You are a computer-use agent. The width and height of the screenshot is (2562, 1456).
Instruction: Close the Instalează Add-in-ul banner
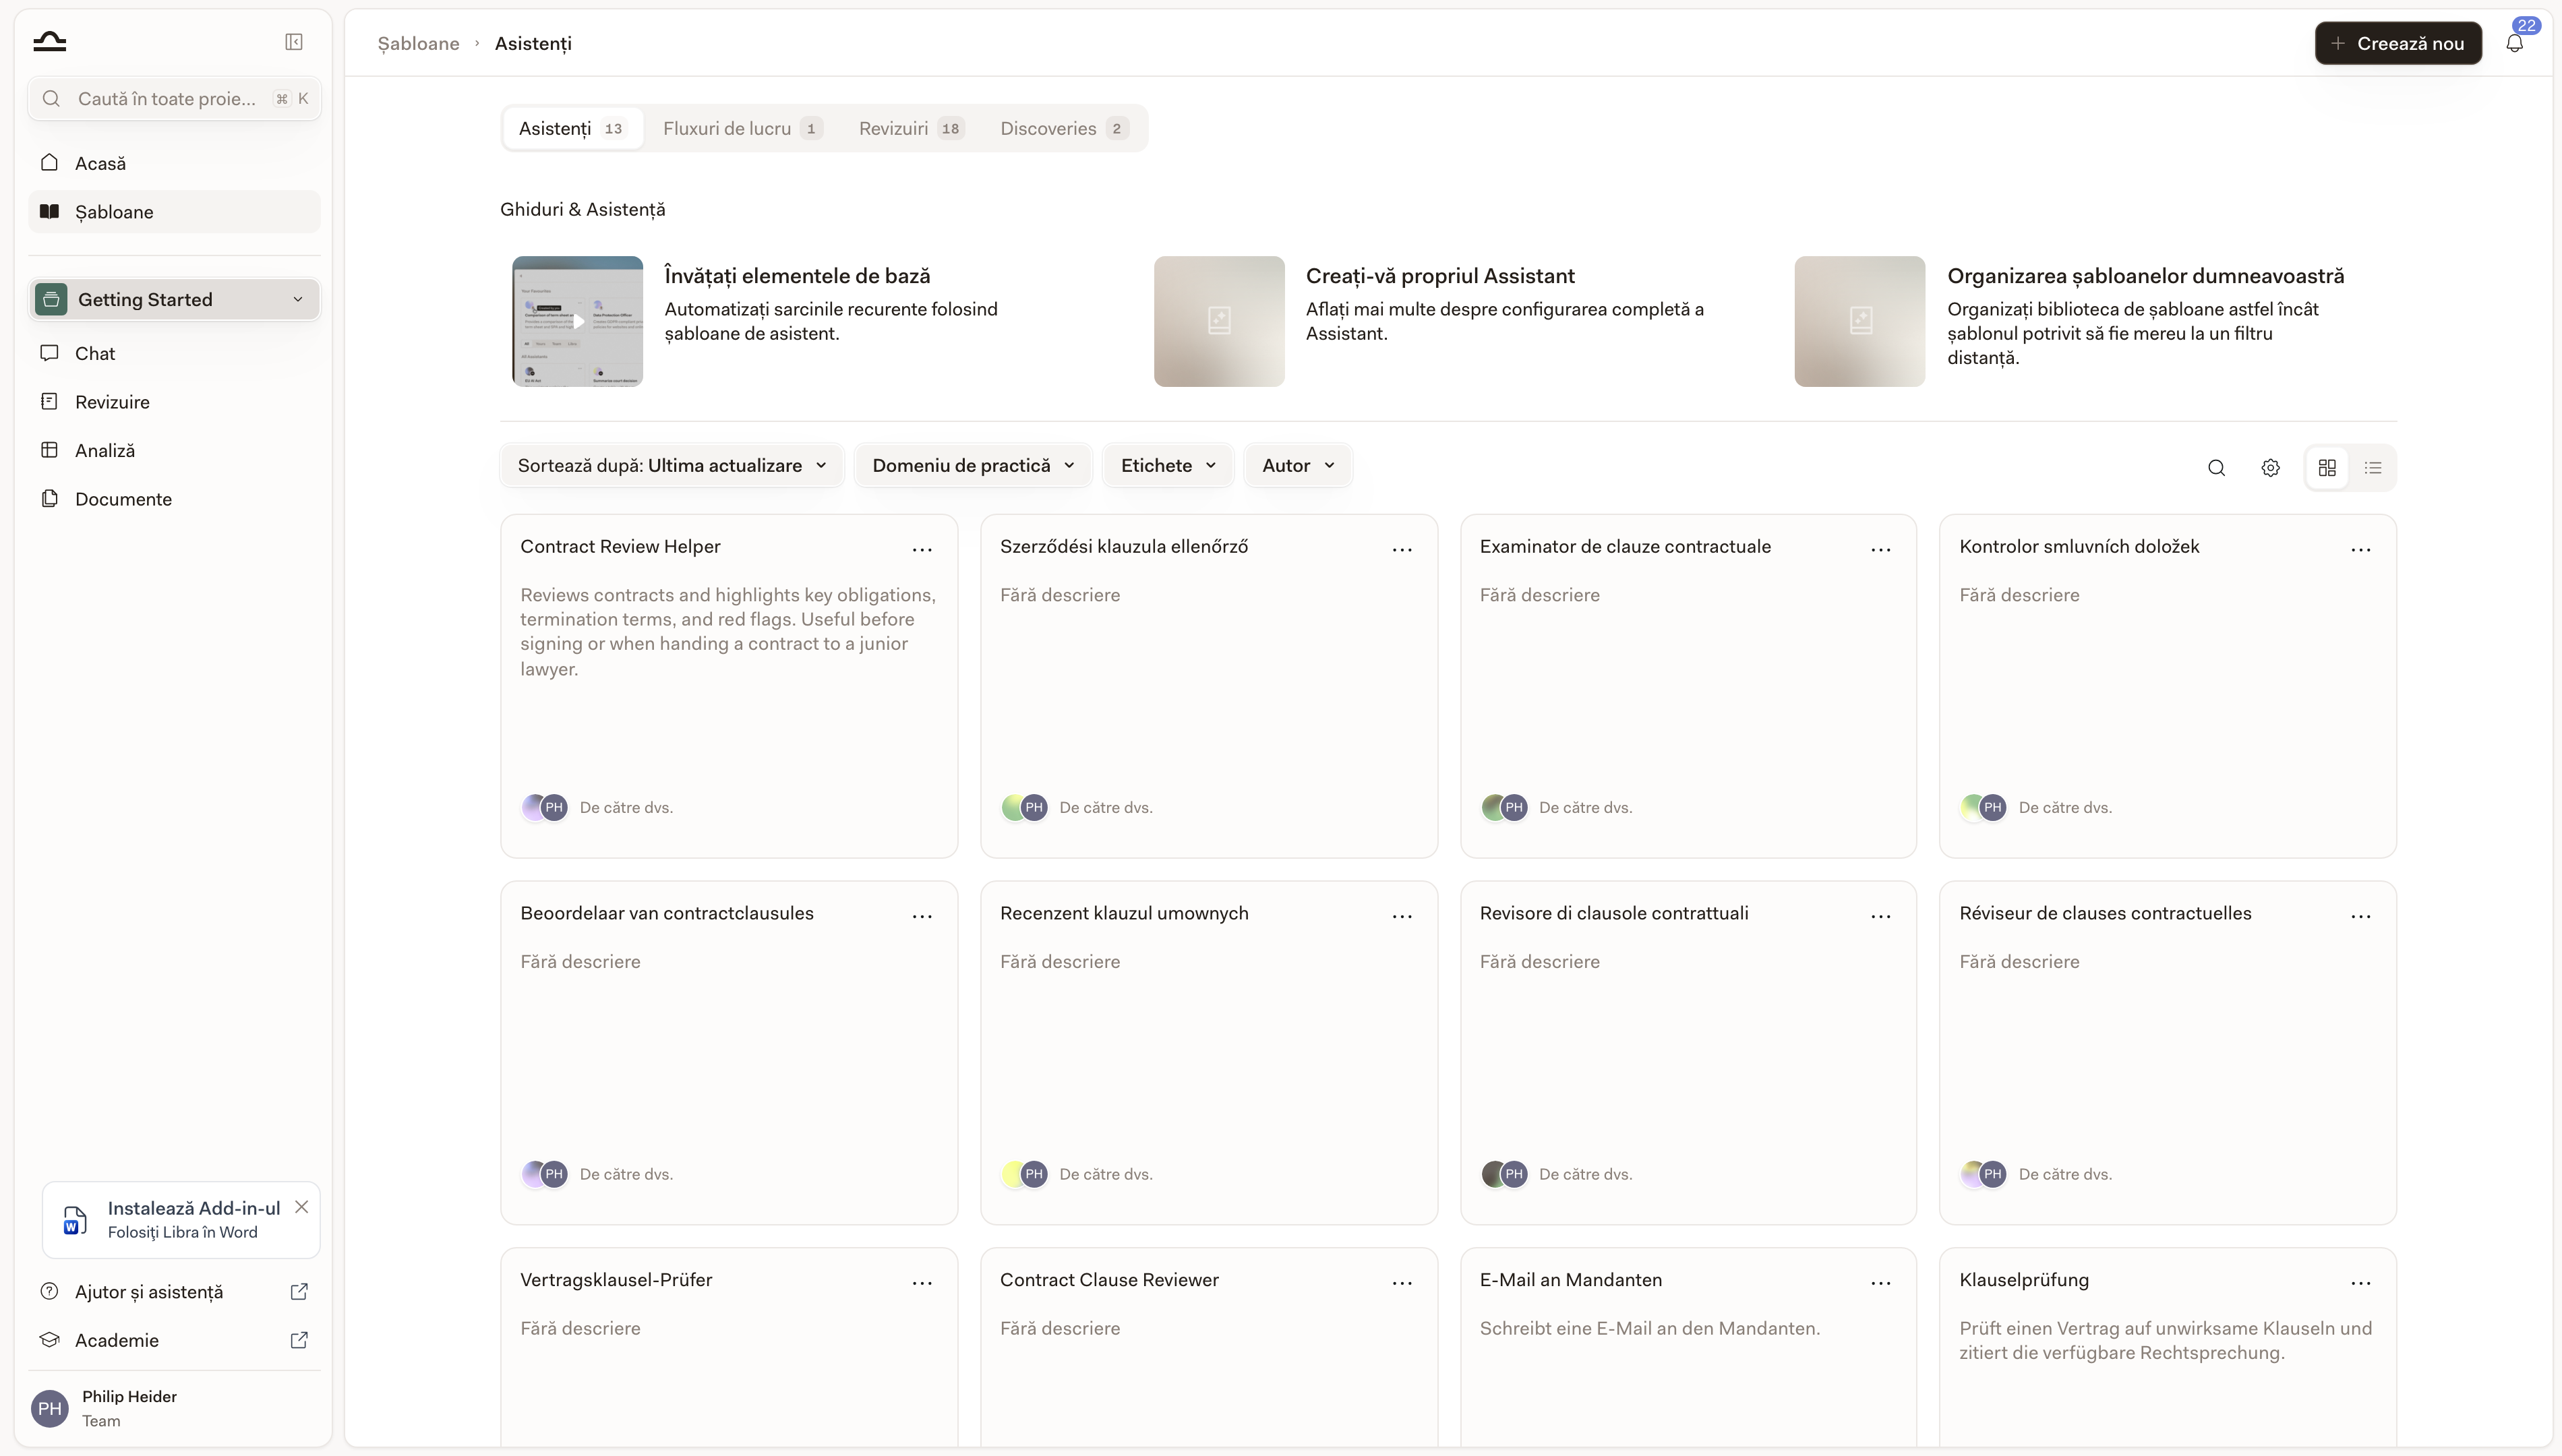[301, 1207]
